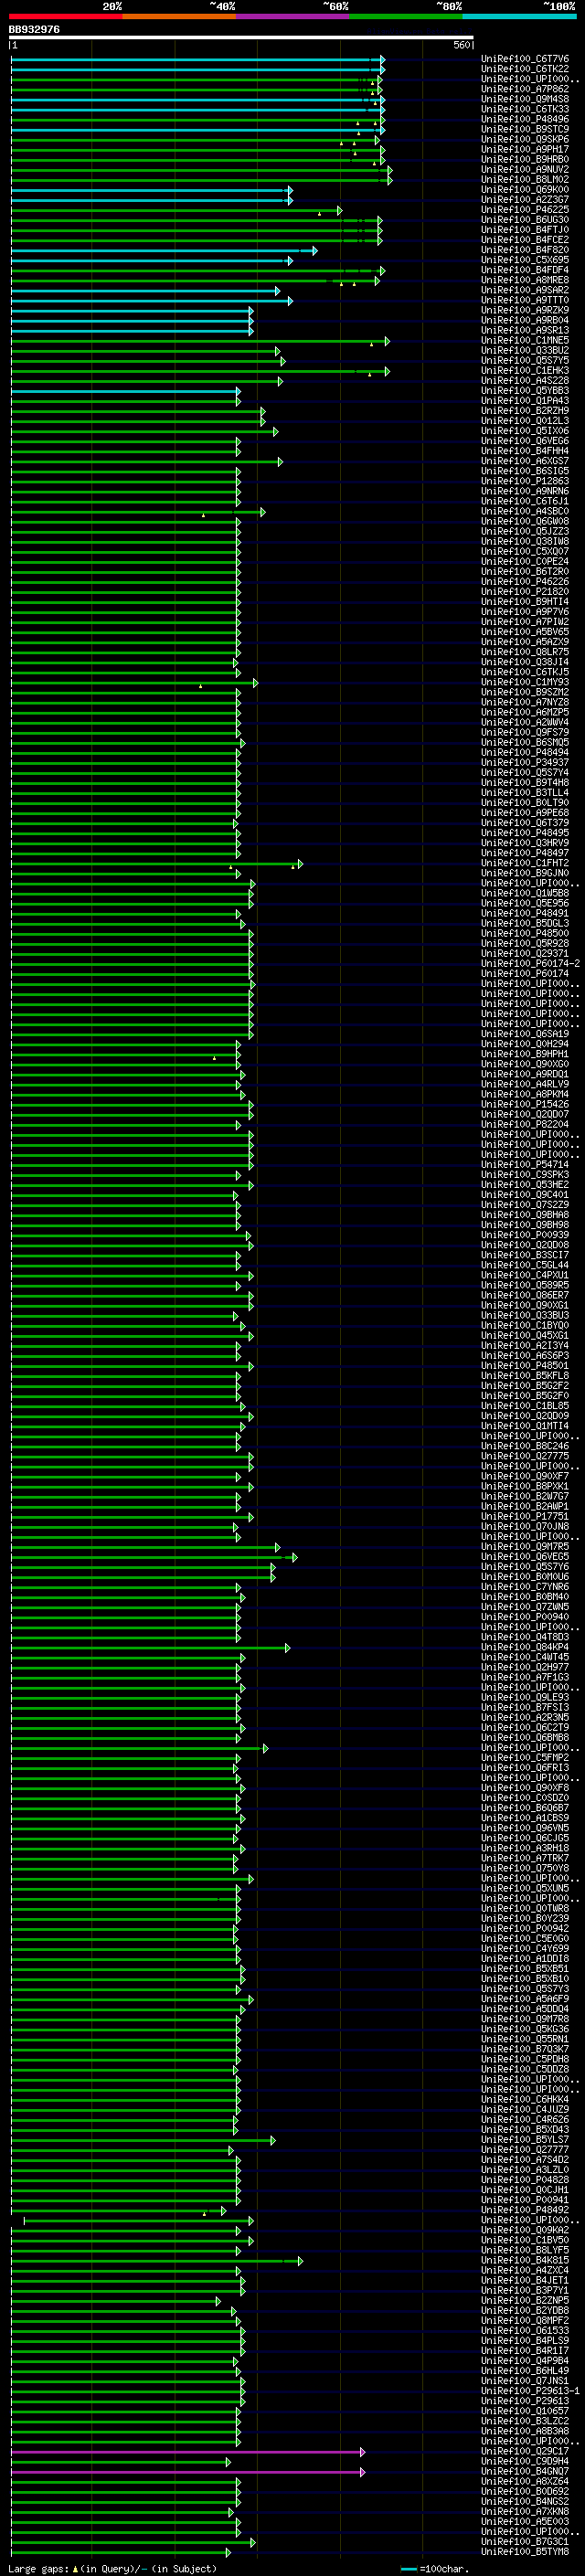Select hit UniRef100_Q29371
585x2576 pixels.
tap(525, 954)
